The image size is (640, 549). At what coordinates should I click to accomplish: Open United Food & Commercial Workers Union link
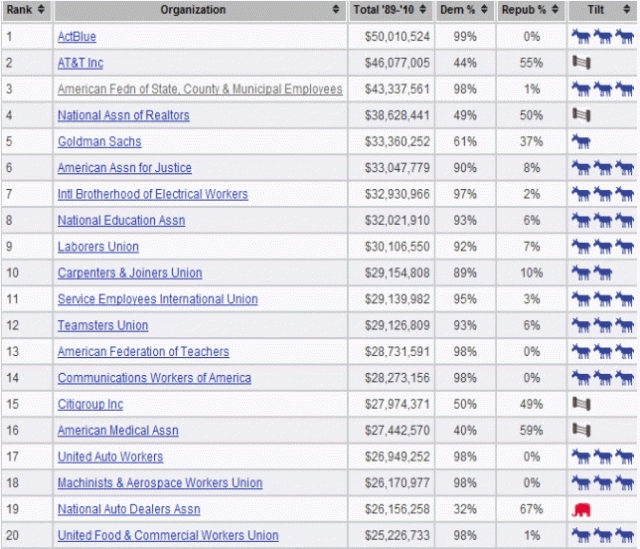pyautogui.click(x=168, y=535)
